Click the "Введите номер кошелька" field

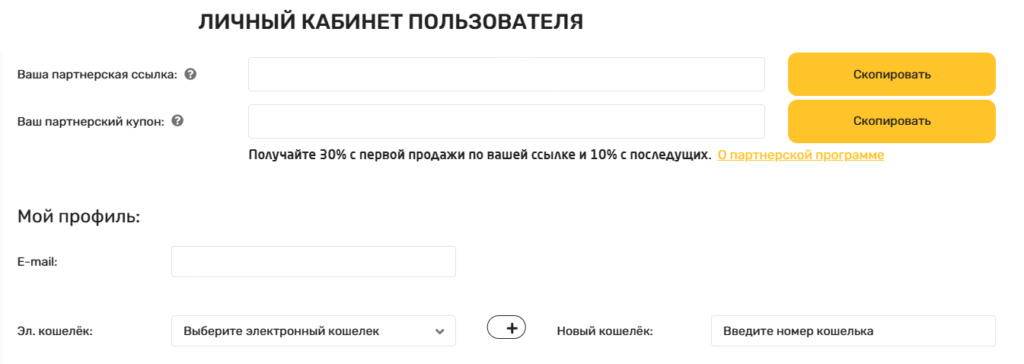click(853, 331)
